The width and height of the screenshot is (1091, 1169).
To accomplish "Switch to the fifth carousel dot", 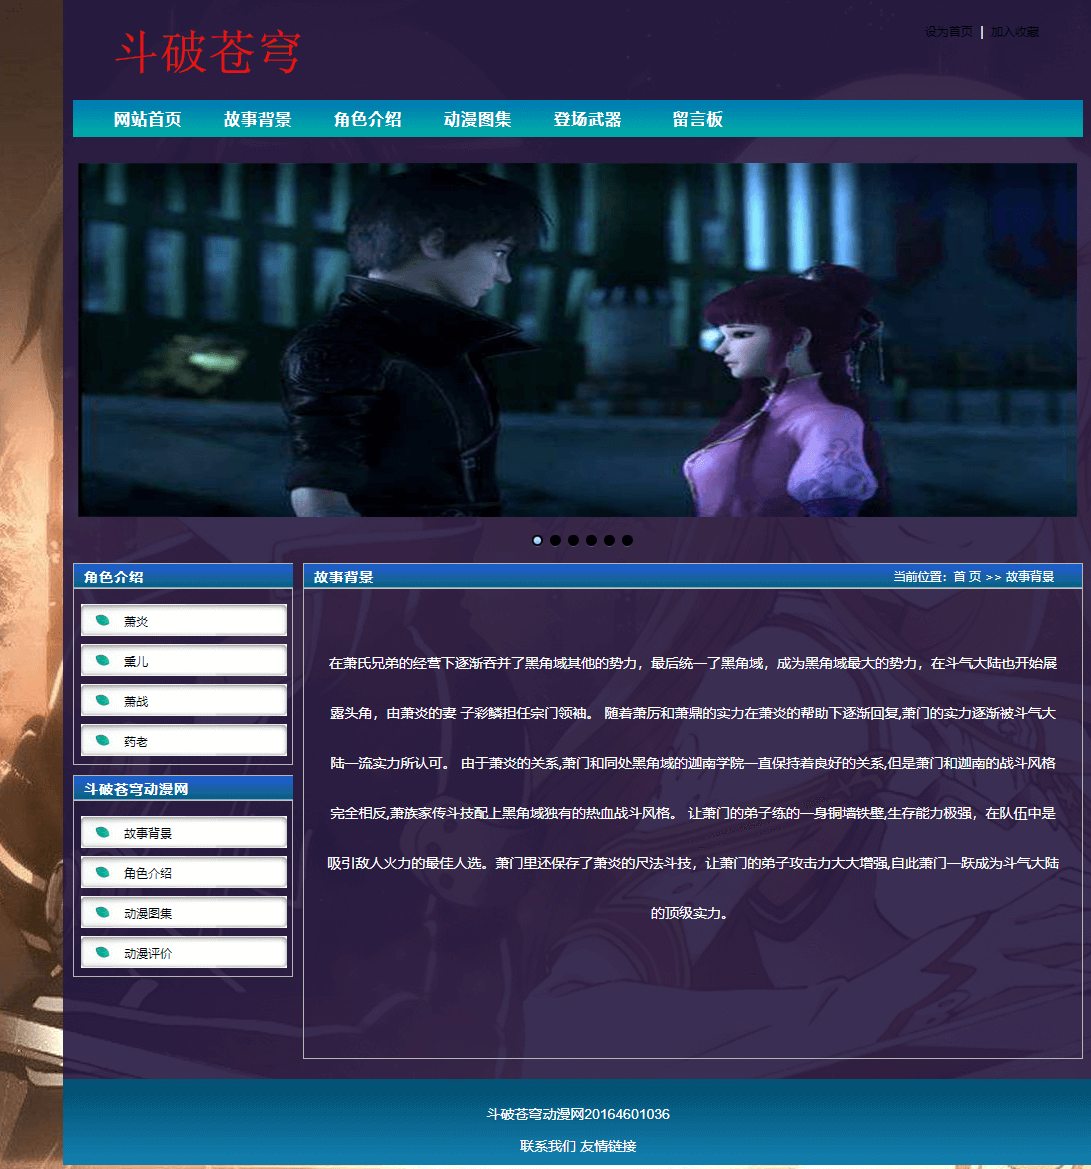I will tap(609, 541).
